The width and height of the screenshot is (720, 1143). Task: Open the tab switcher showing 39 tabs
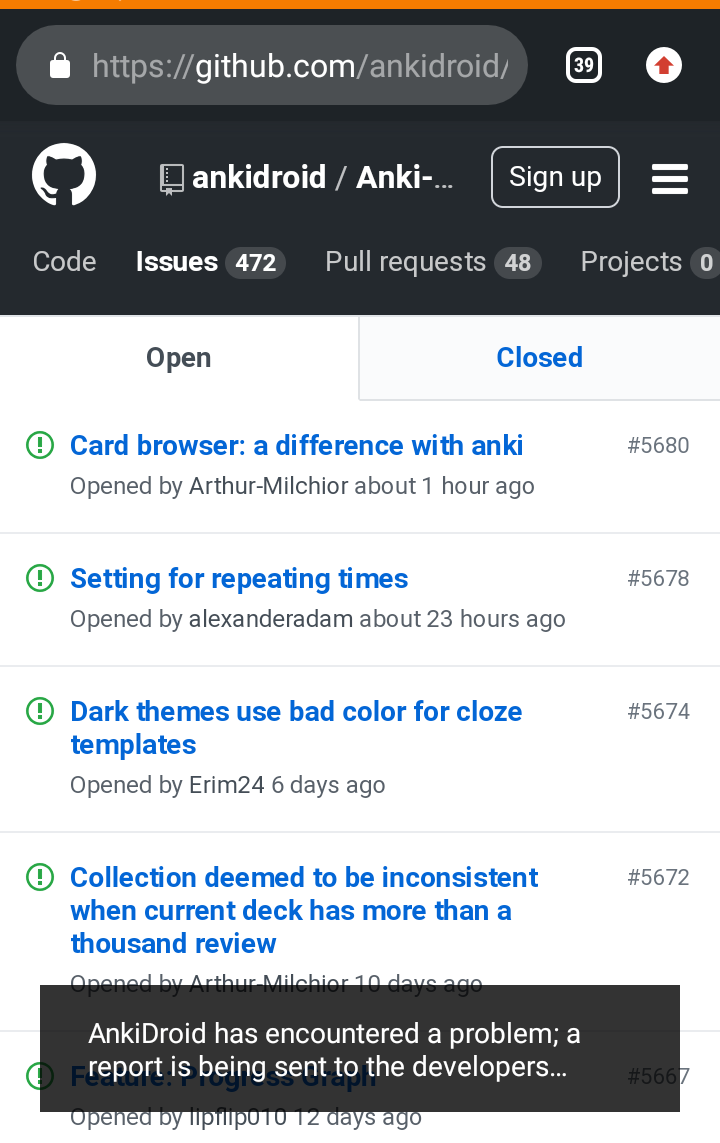point(584,66)
